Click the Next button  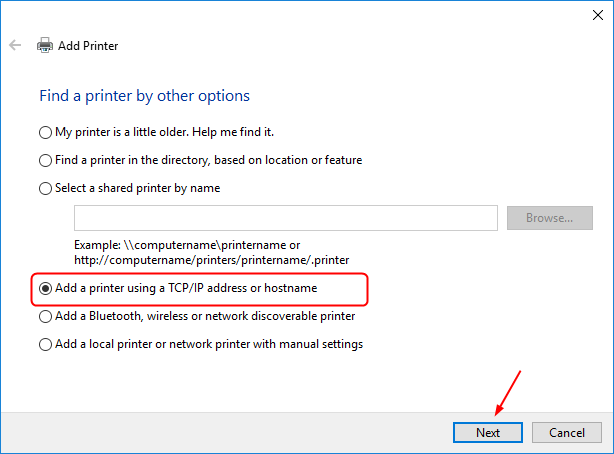[488, 432]
